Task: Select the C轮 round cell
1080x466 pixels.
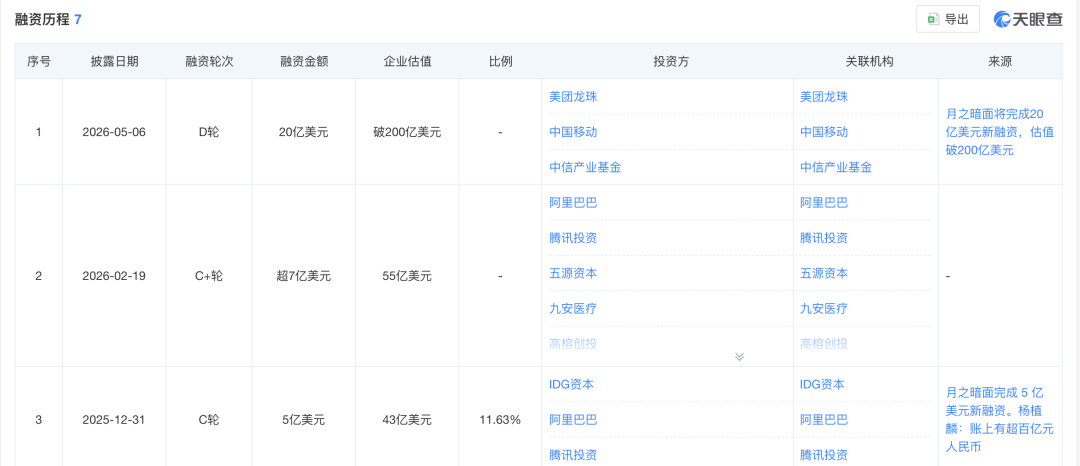Action: (209, 419)
